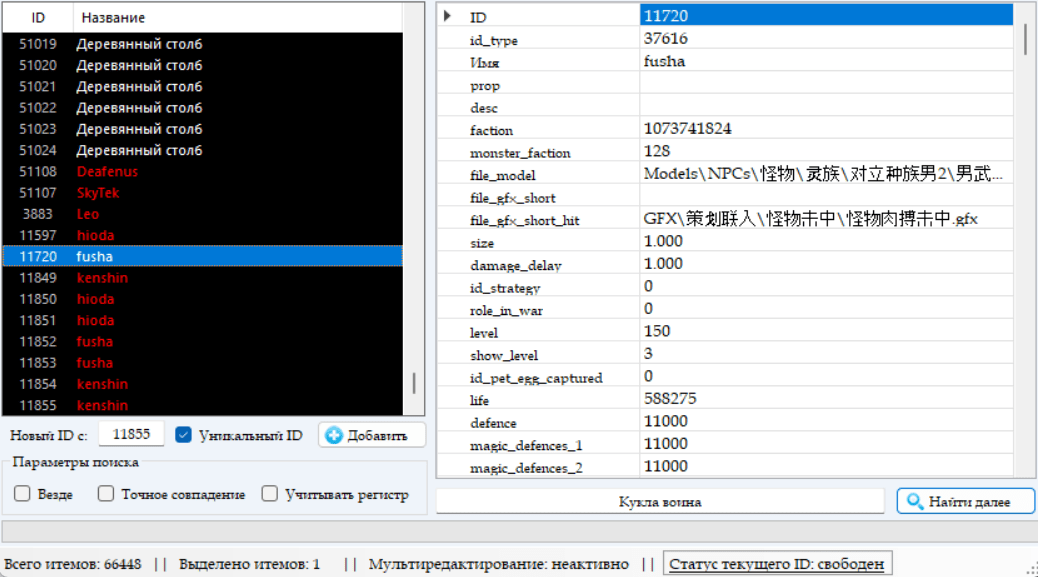Click the Статус текущего ID: свободен link
The image size is (1038, 577).
tap(777, 564)
